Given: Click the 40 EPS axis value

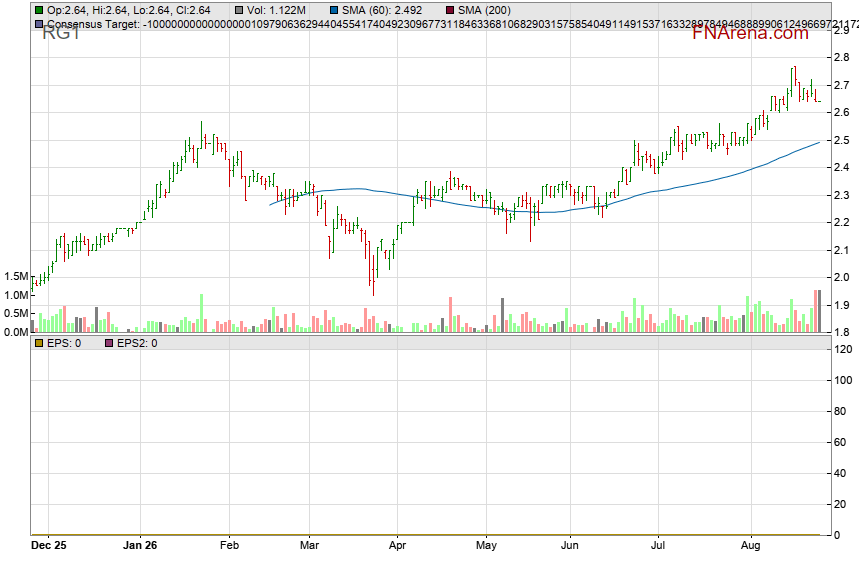Looking at the screenshot, I should tap(840, 473).
